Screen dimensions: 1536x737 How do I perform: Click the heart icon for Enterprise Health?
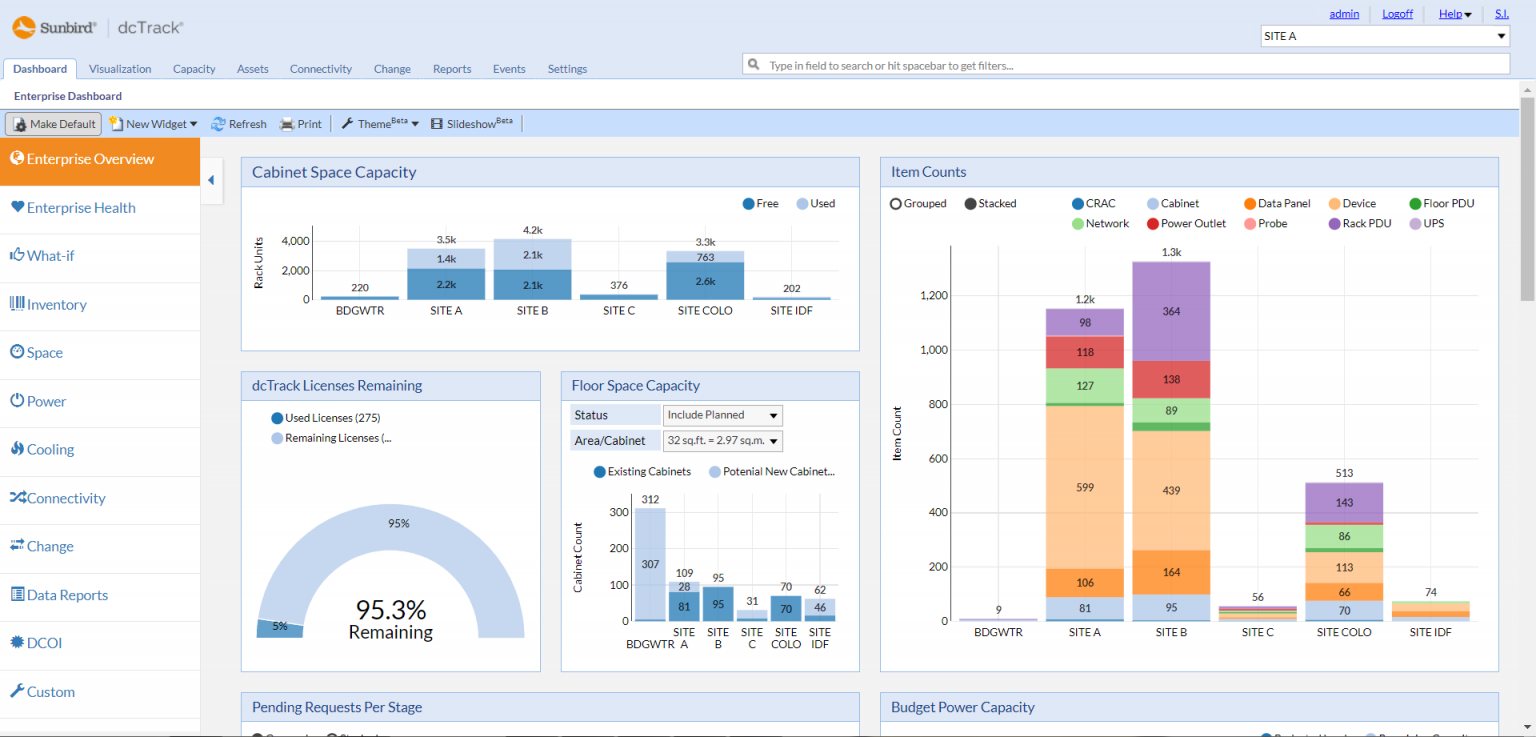pyautogui.click(x=17, y=207)
